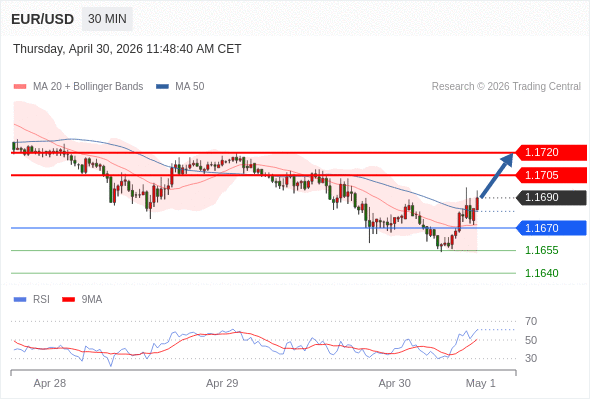Click the RSI 50 level label
This screenshot has width=590, height=400.
click(x=531, y=340)
